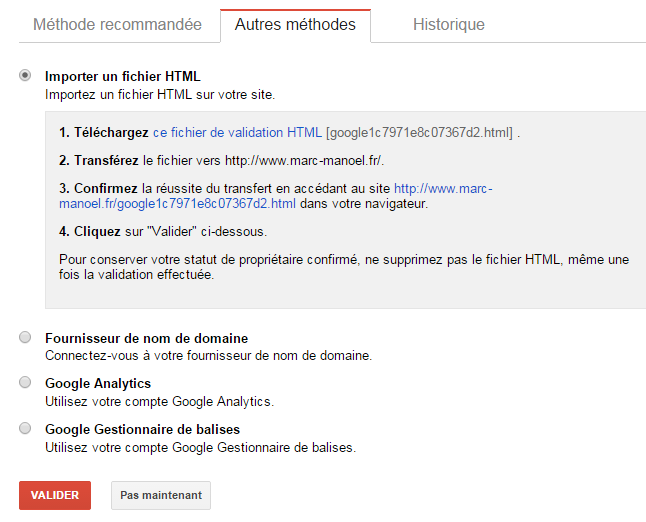Image resolution: width=646 pixels, height=522 pixels.
Task: Click the bold 'Google Analytics' heading text
Action: [98, 384]
